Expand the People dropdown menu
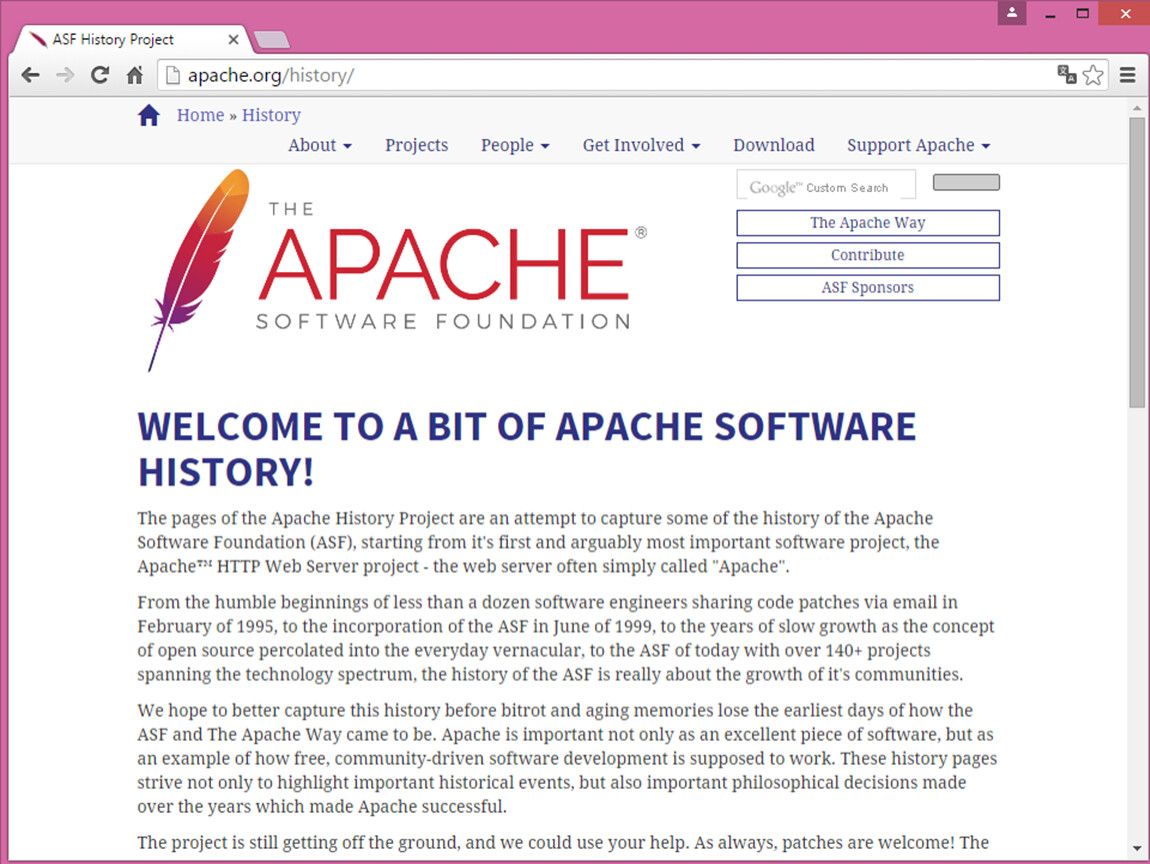 515,145
